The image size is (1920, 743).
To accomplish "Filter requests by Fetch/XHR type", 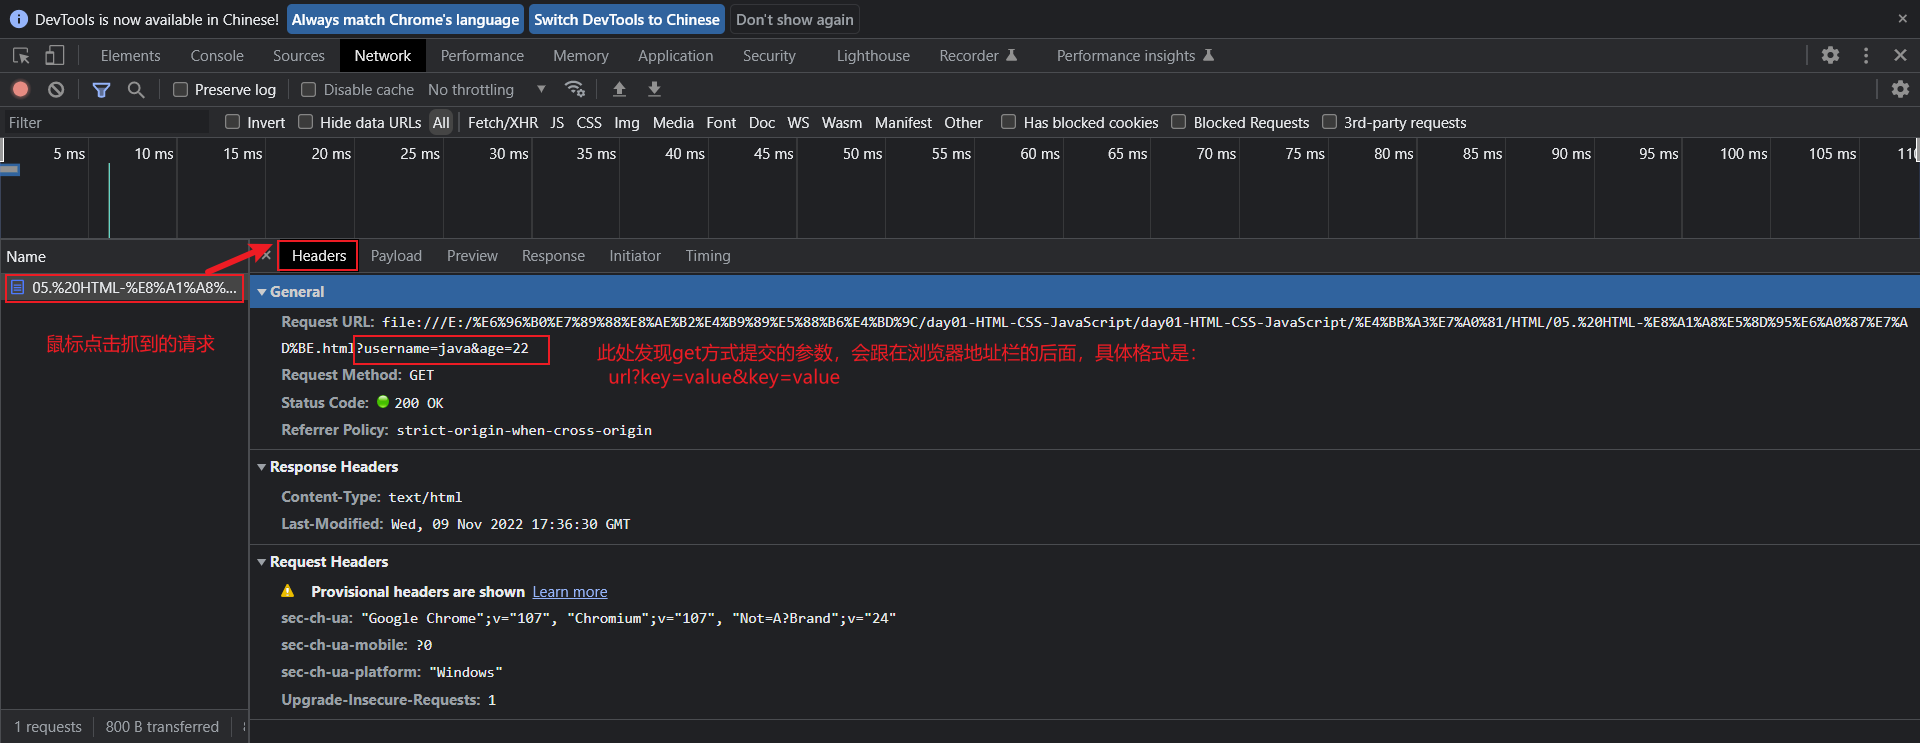I will [x=503, y=122].
